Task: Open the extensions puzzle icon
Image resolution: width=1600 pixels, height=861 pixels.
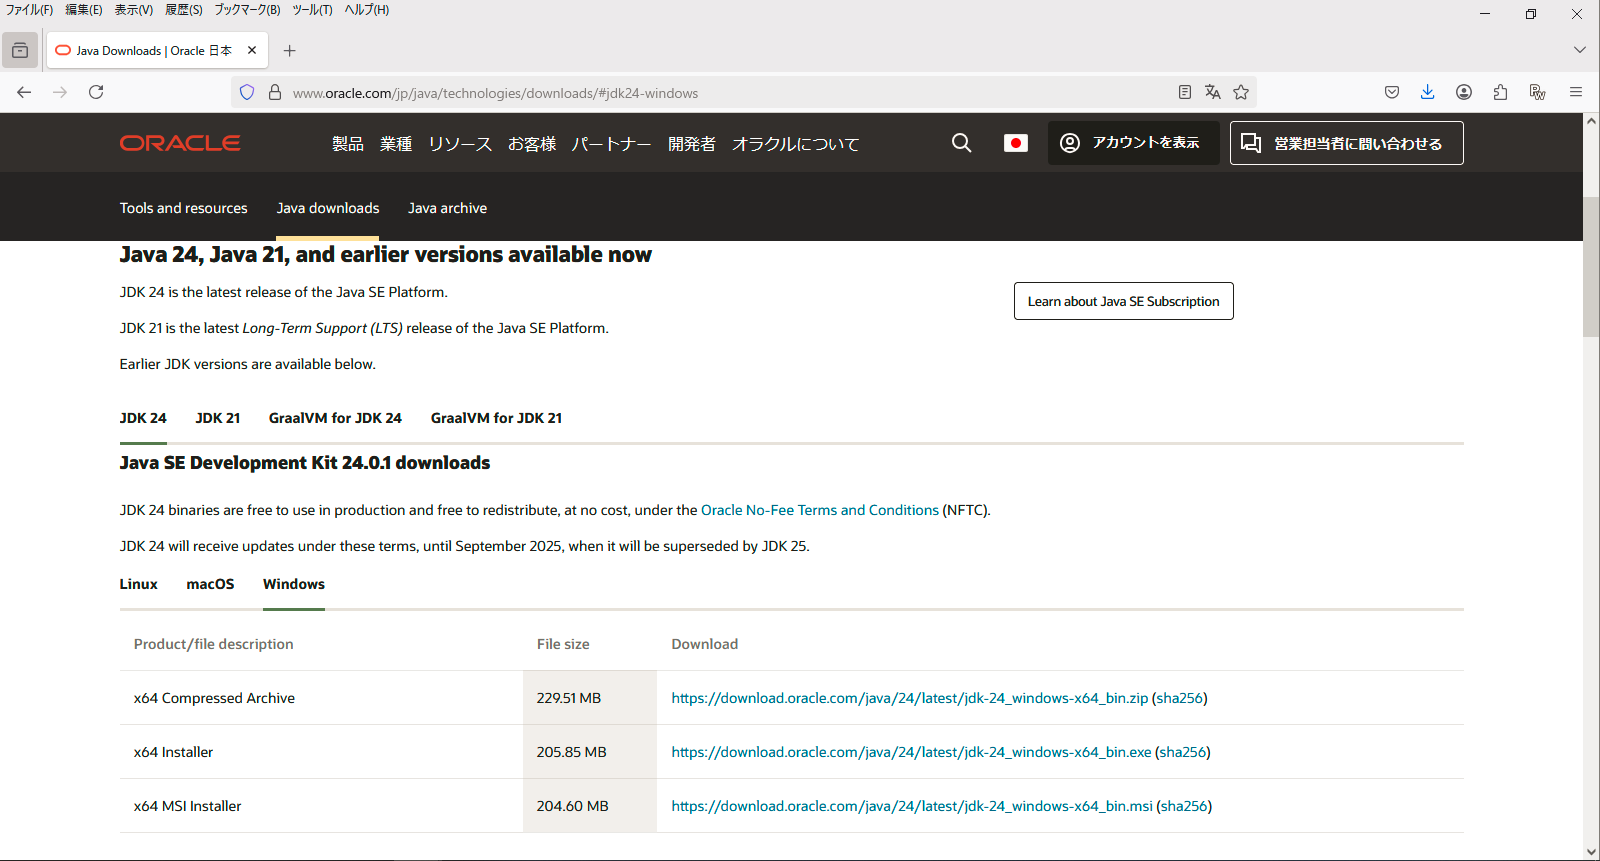Action: pos(1500,92)
